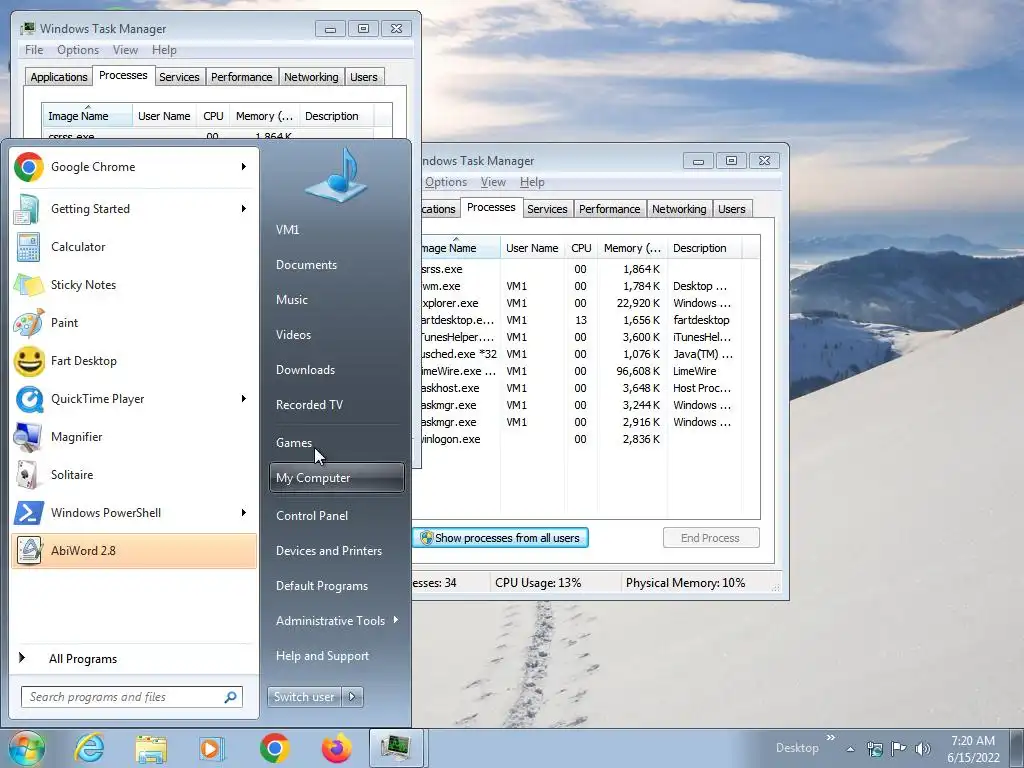The image size is (1024, 768).
Task: Click the Switch user button
Action: tap(305, 697)
